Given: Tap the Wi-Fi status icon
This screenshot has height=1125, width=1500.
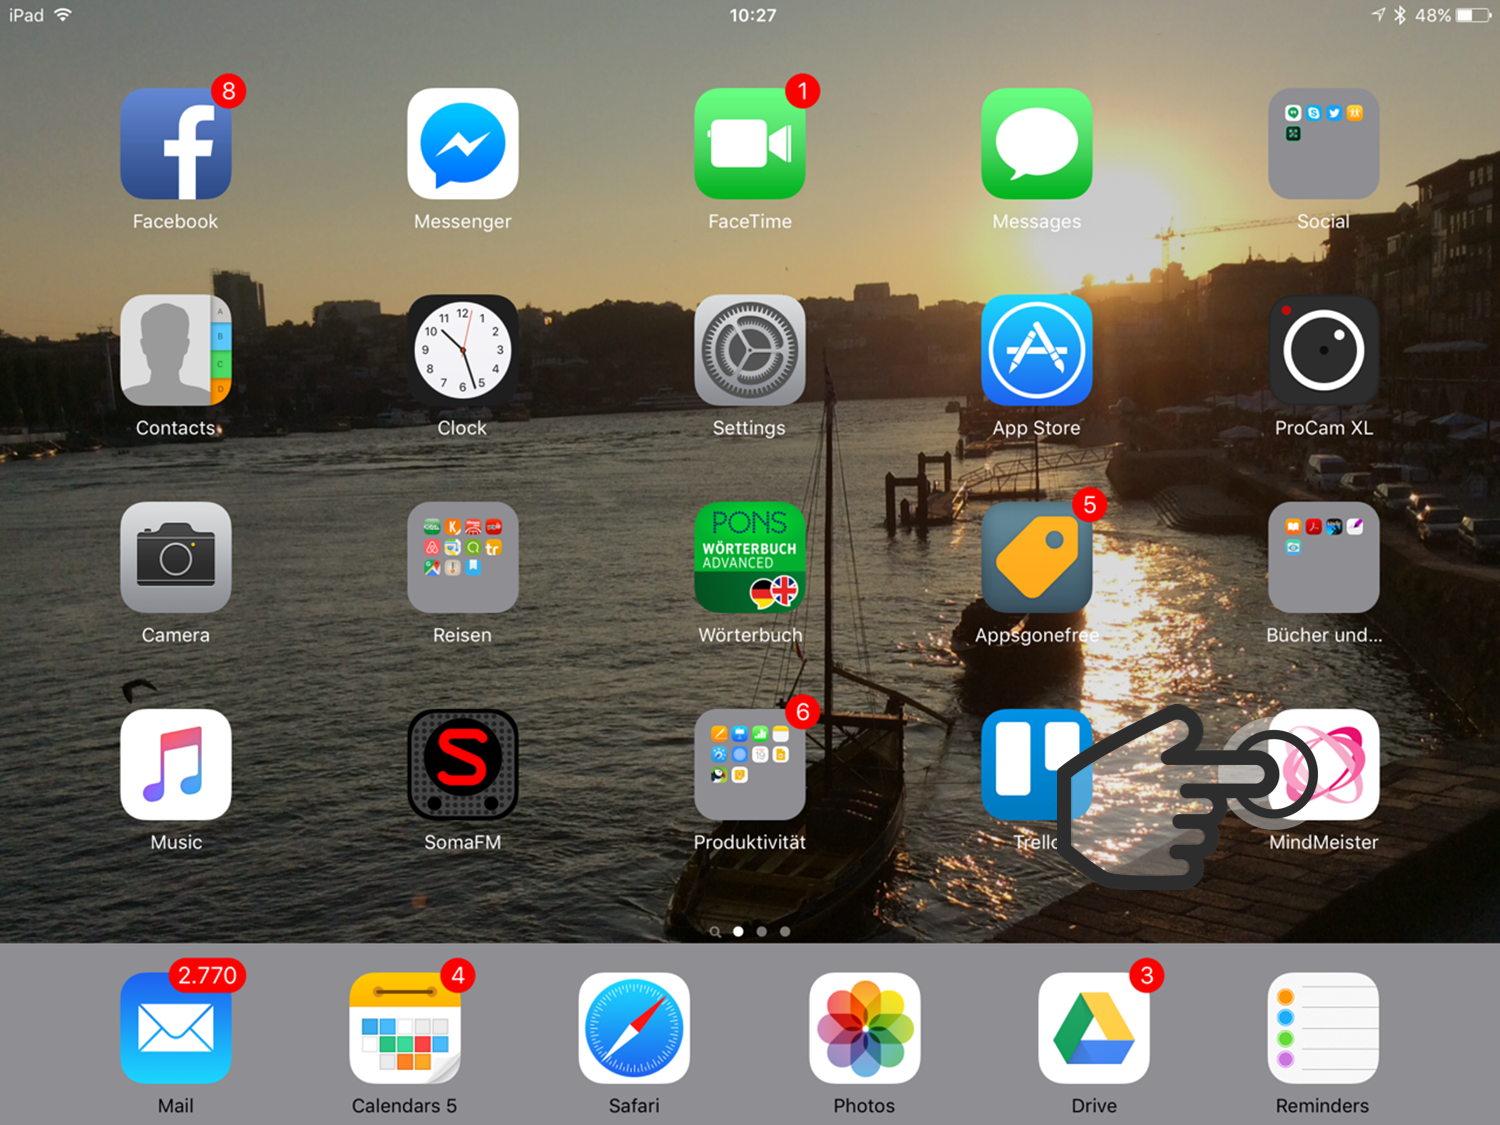Looking at the screenshot, I should [x=63, y=15].
